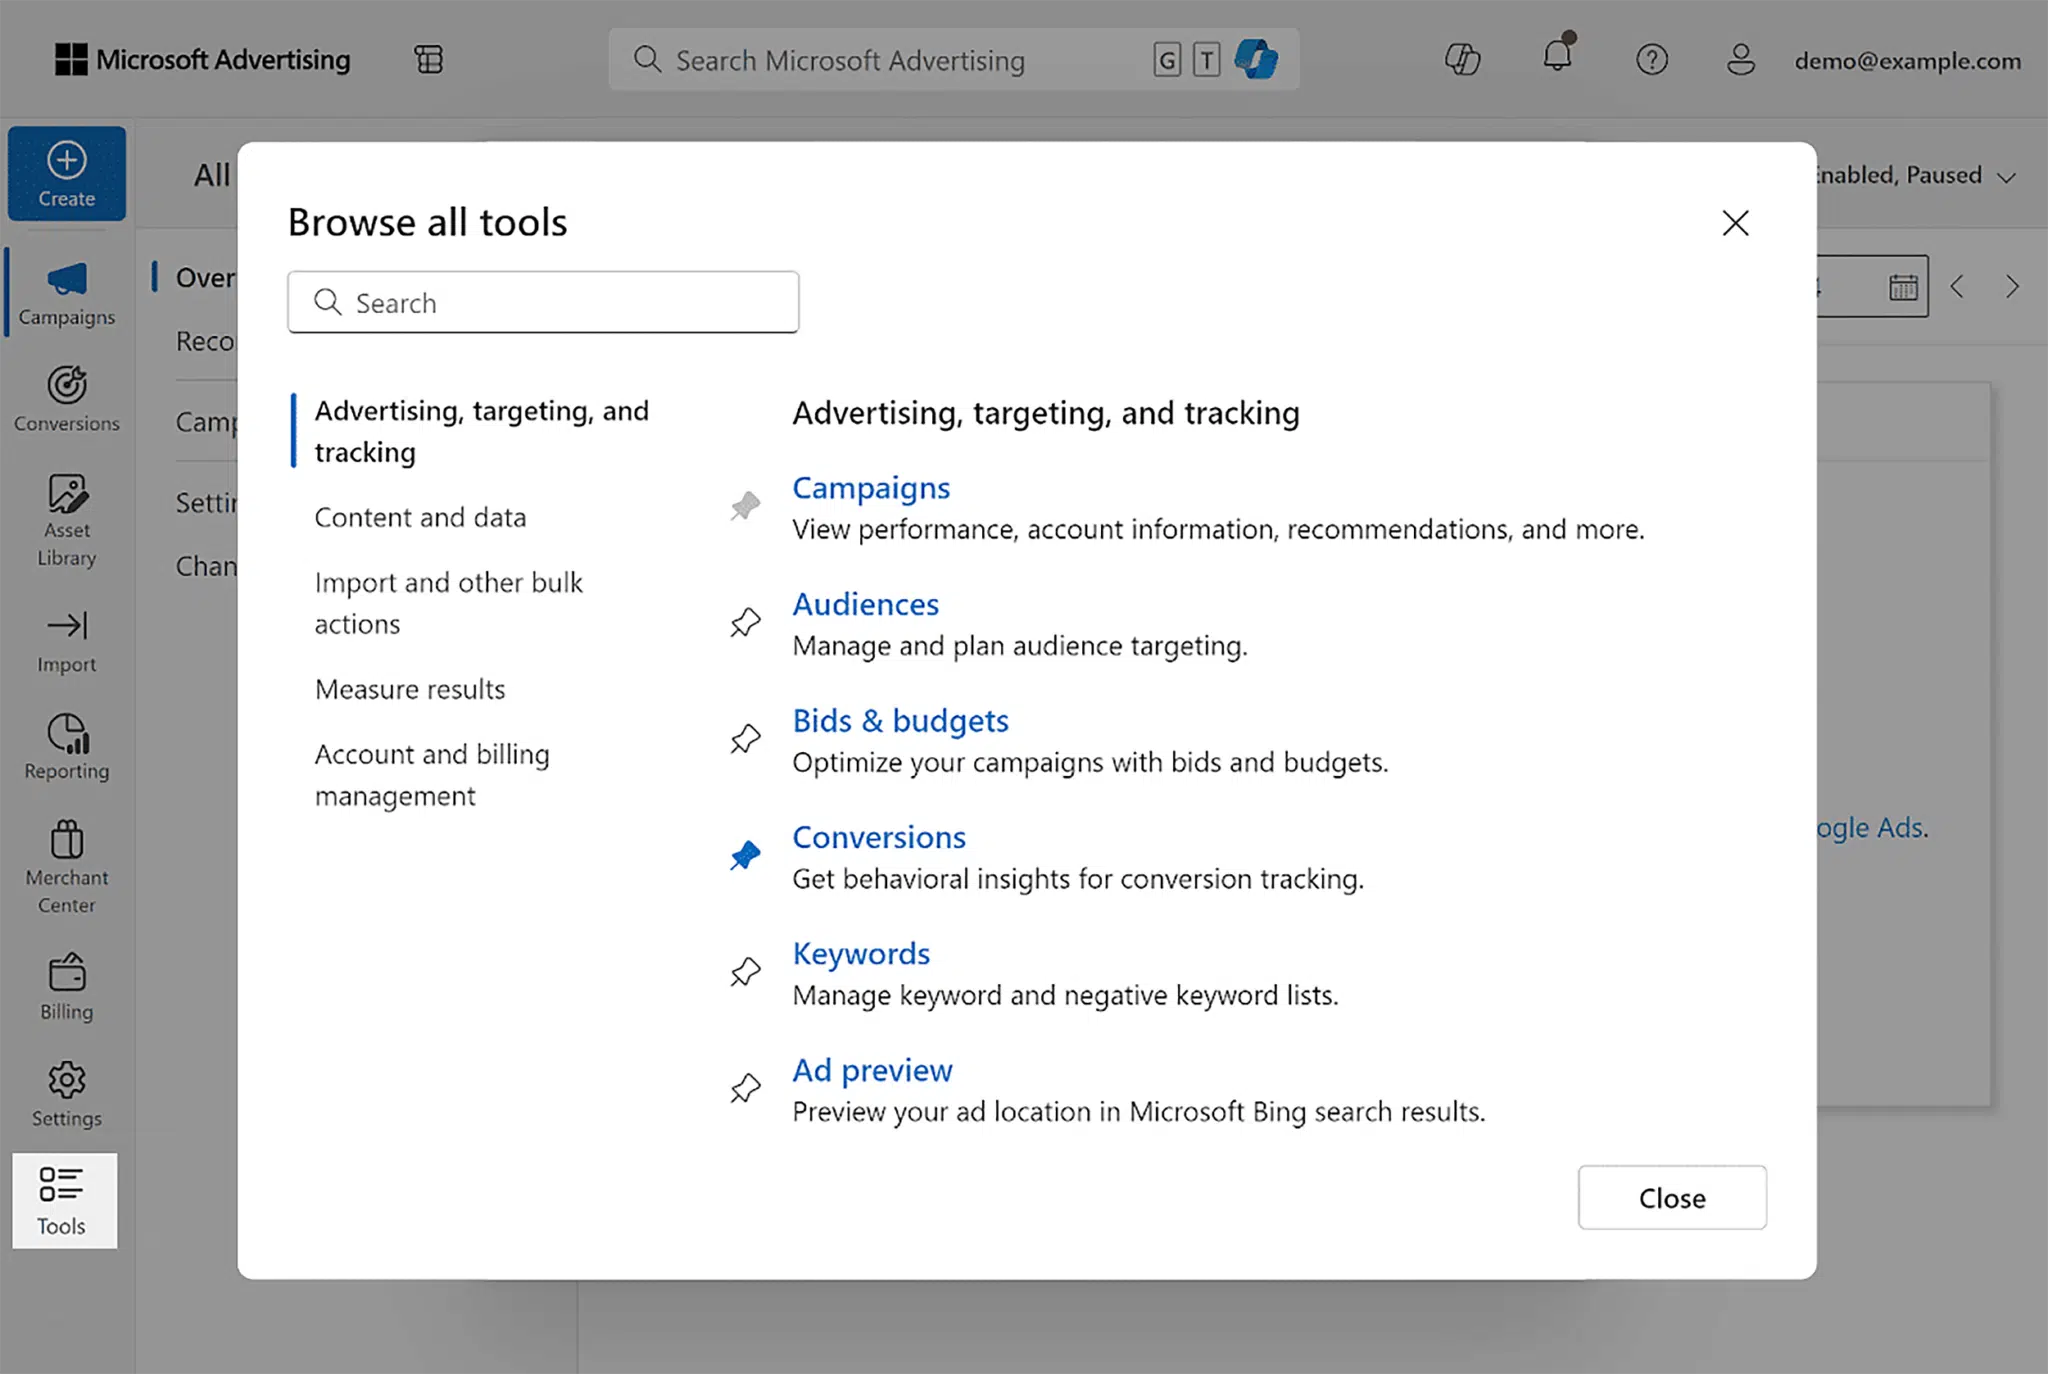Click the Campaigns icon in sidebar

(66, 290)
